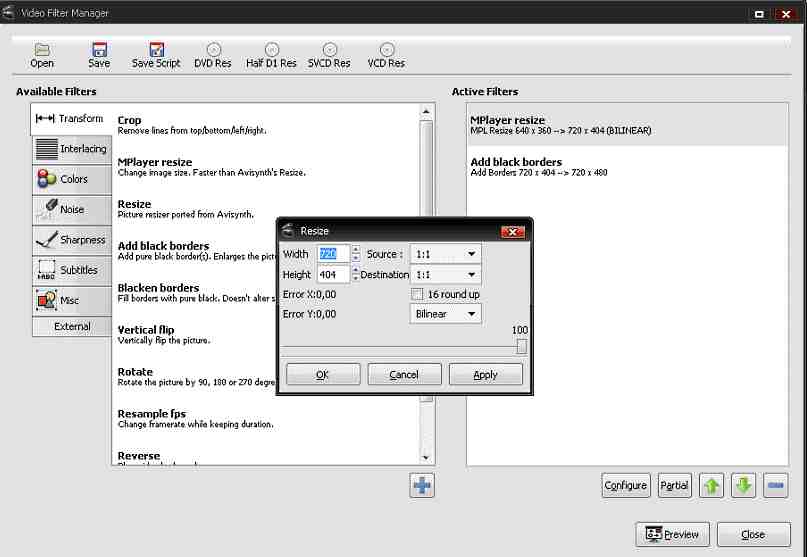
Task: Select the Rotate filter
Action: click(x=196, y=377)
